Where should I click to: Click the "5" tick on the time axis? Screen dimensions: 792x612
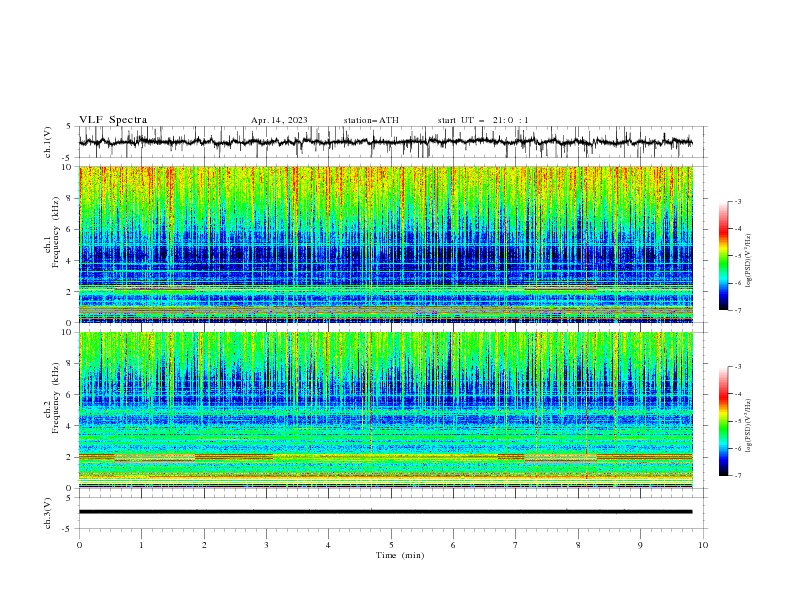[391, 545]
